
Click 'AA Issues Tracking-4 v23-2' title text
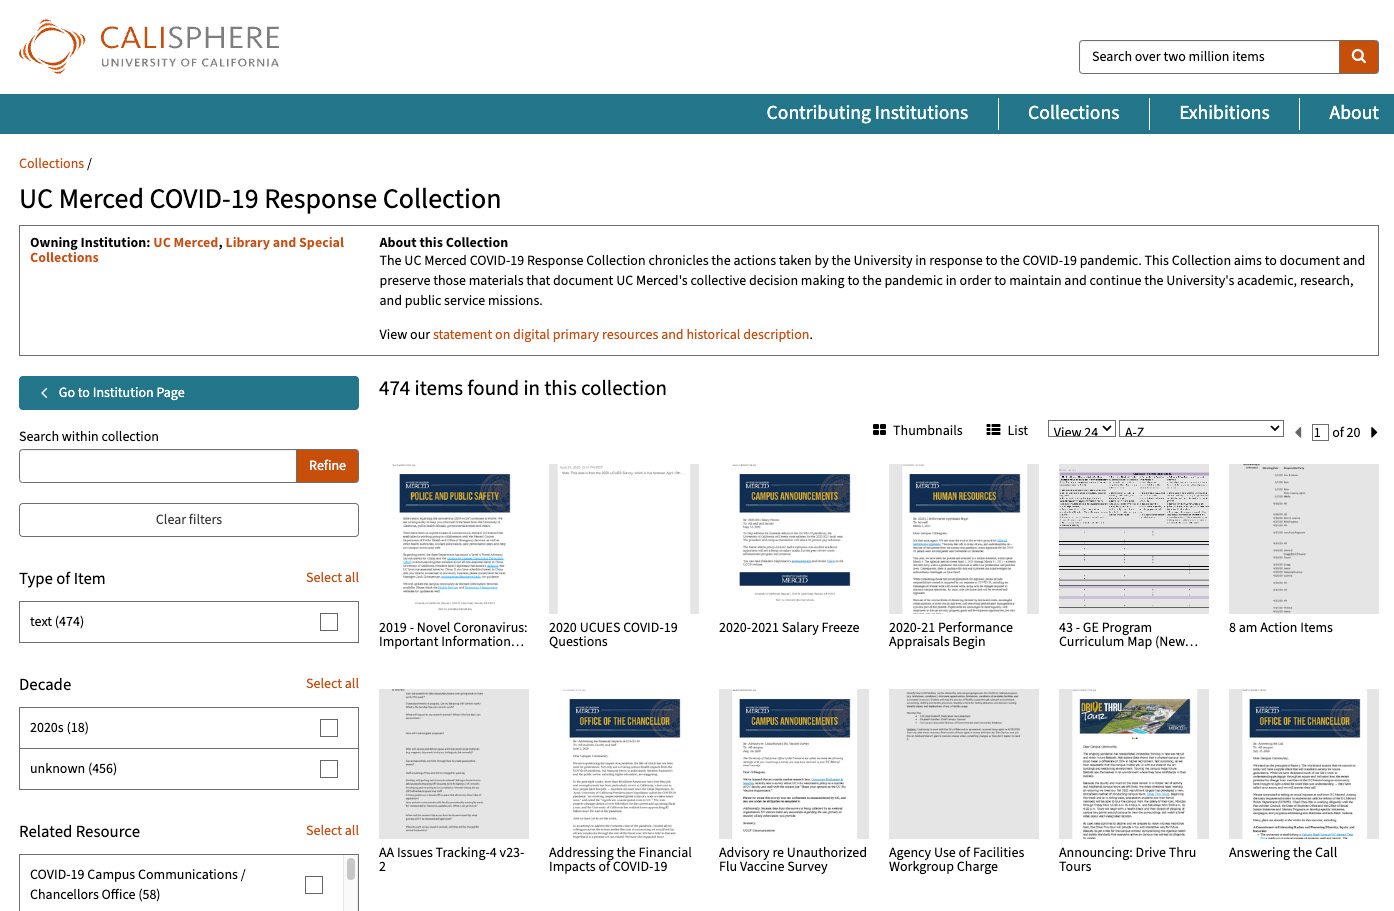[452, 860]
